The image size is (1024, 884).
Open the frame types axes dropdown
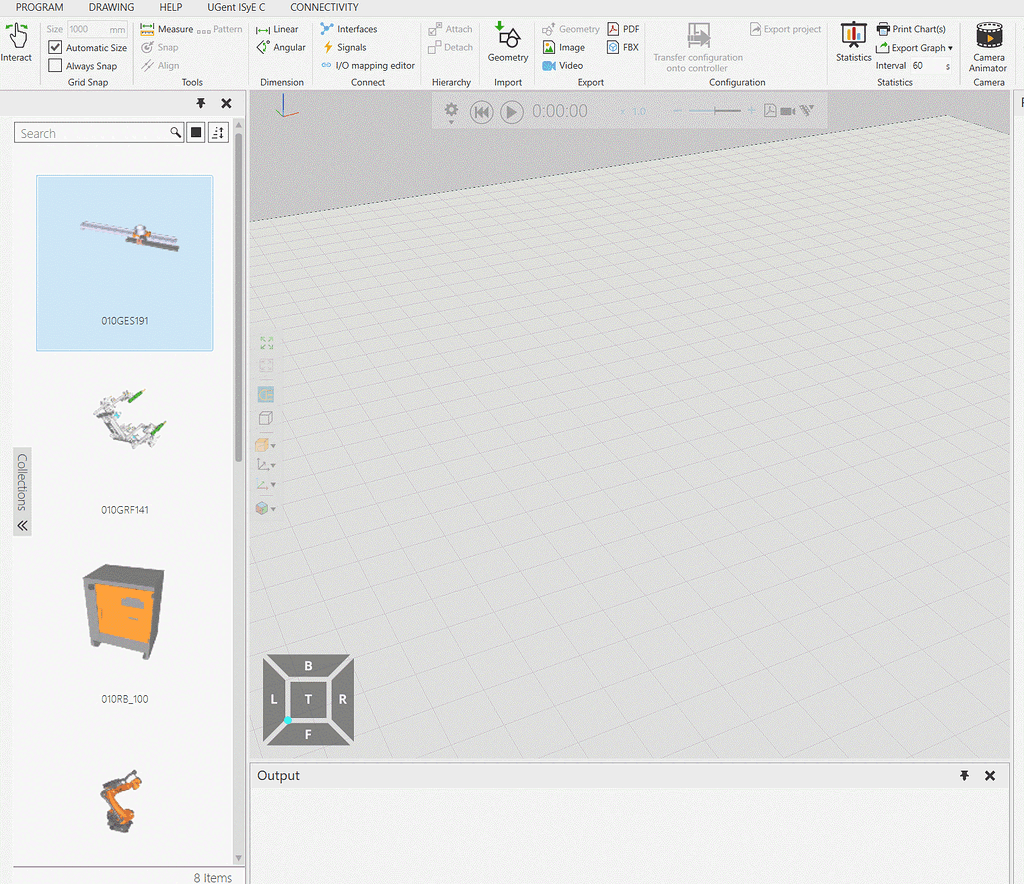click(x=266, y=465)
